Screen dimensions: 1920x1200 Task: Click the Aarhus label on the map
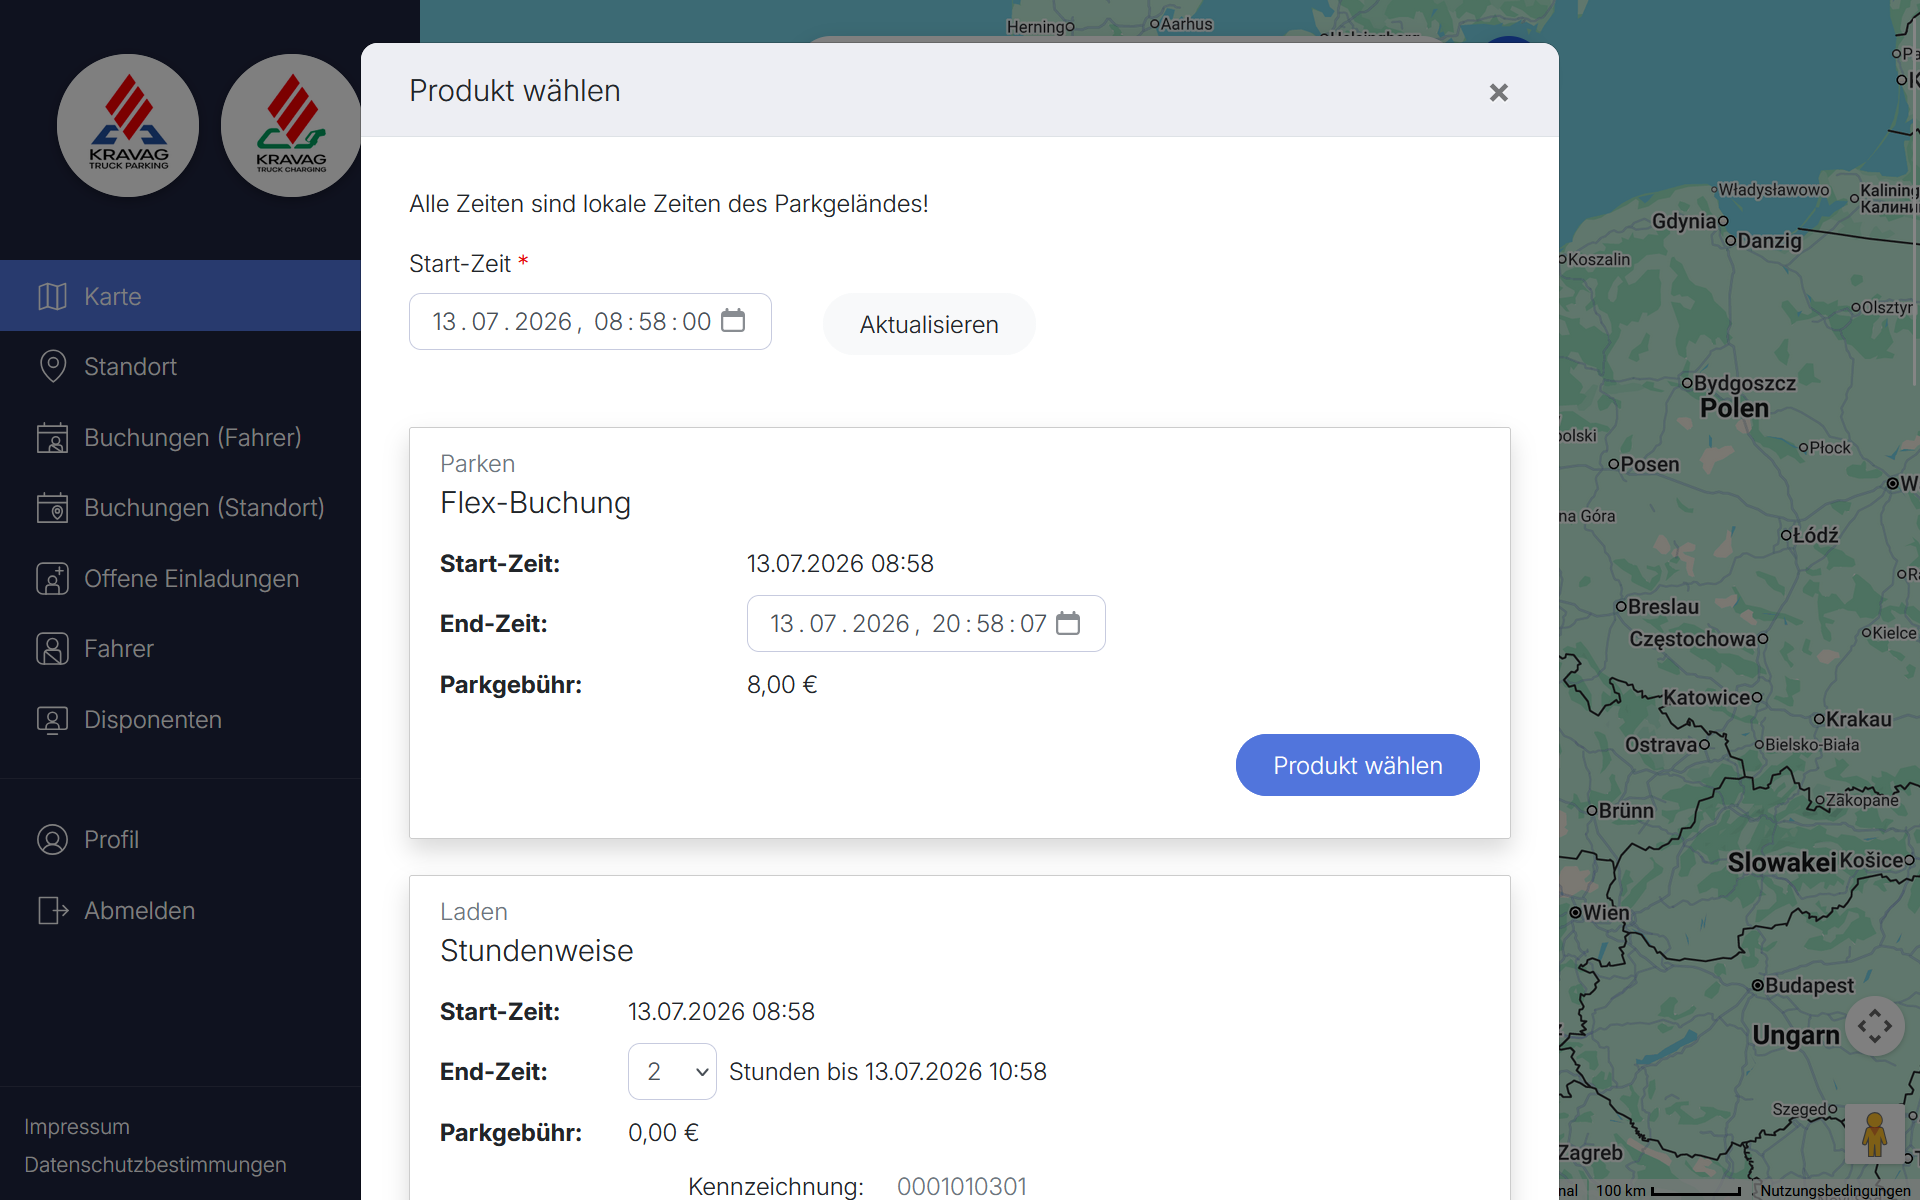[x=1186, y=24]
